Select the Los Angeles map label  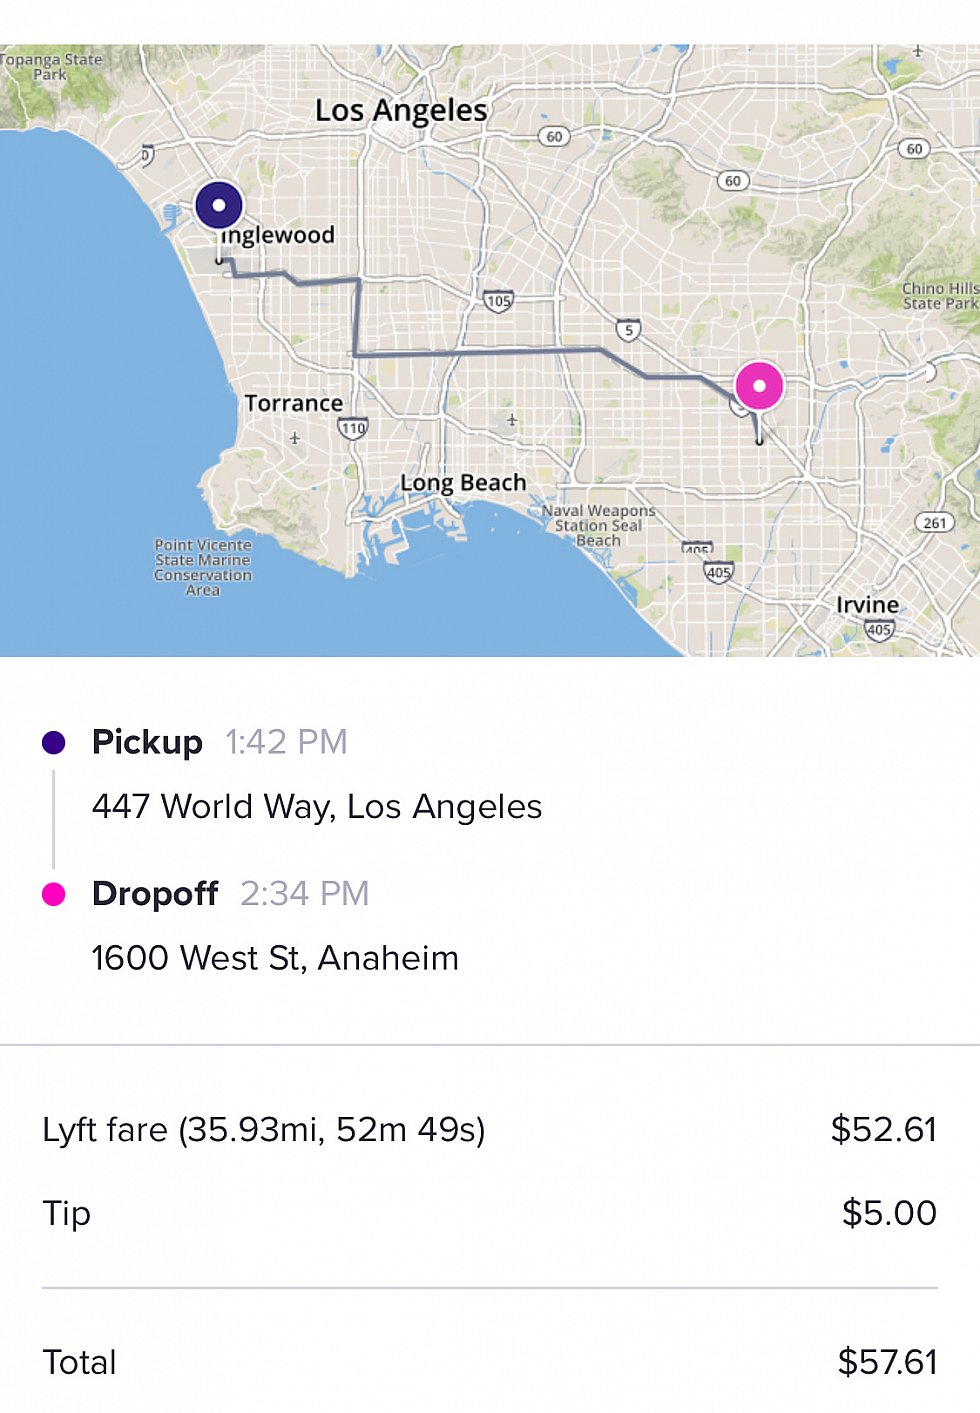(401, 110)
